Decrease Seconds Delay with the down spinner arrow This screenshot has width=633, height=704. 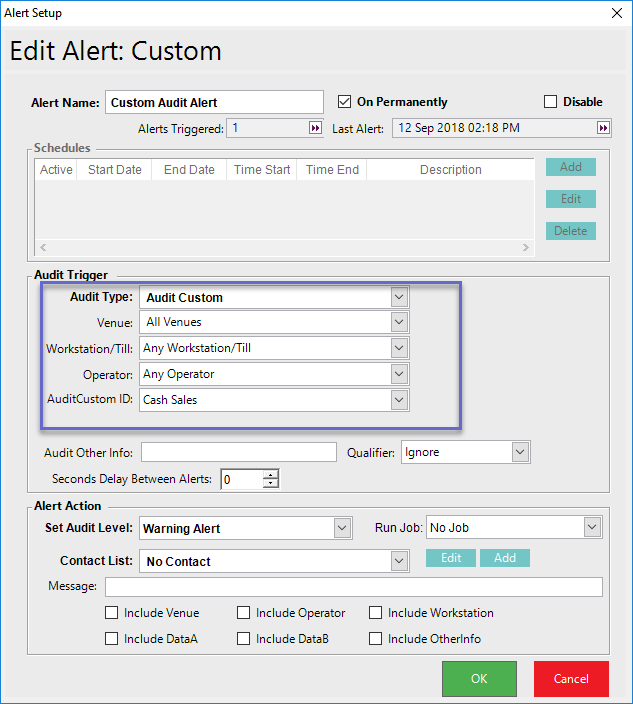[x=270, y=484]
